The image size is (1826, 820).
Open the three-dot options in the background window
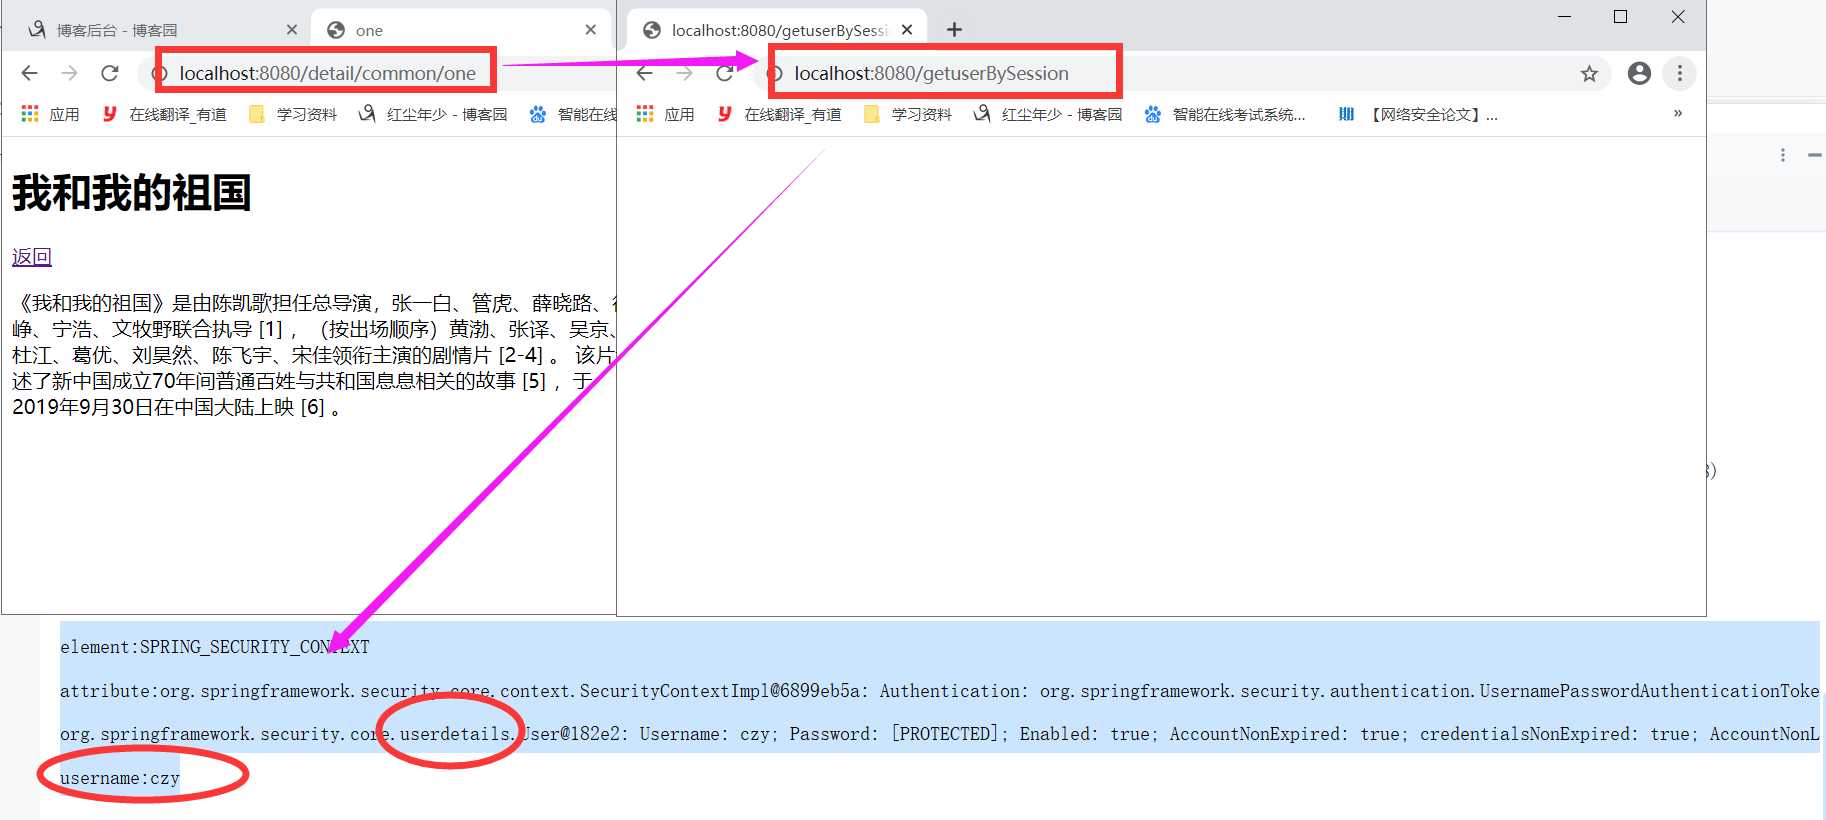click(1783, 155)
